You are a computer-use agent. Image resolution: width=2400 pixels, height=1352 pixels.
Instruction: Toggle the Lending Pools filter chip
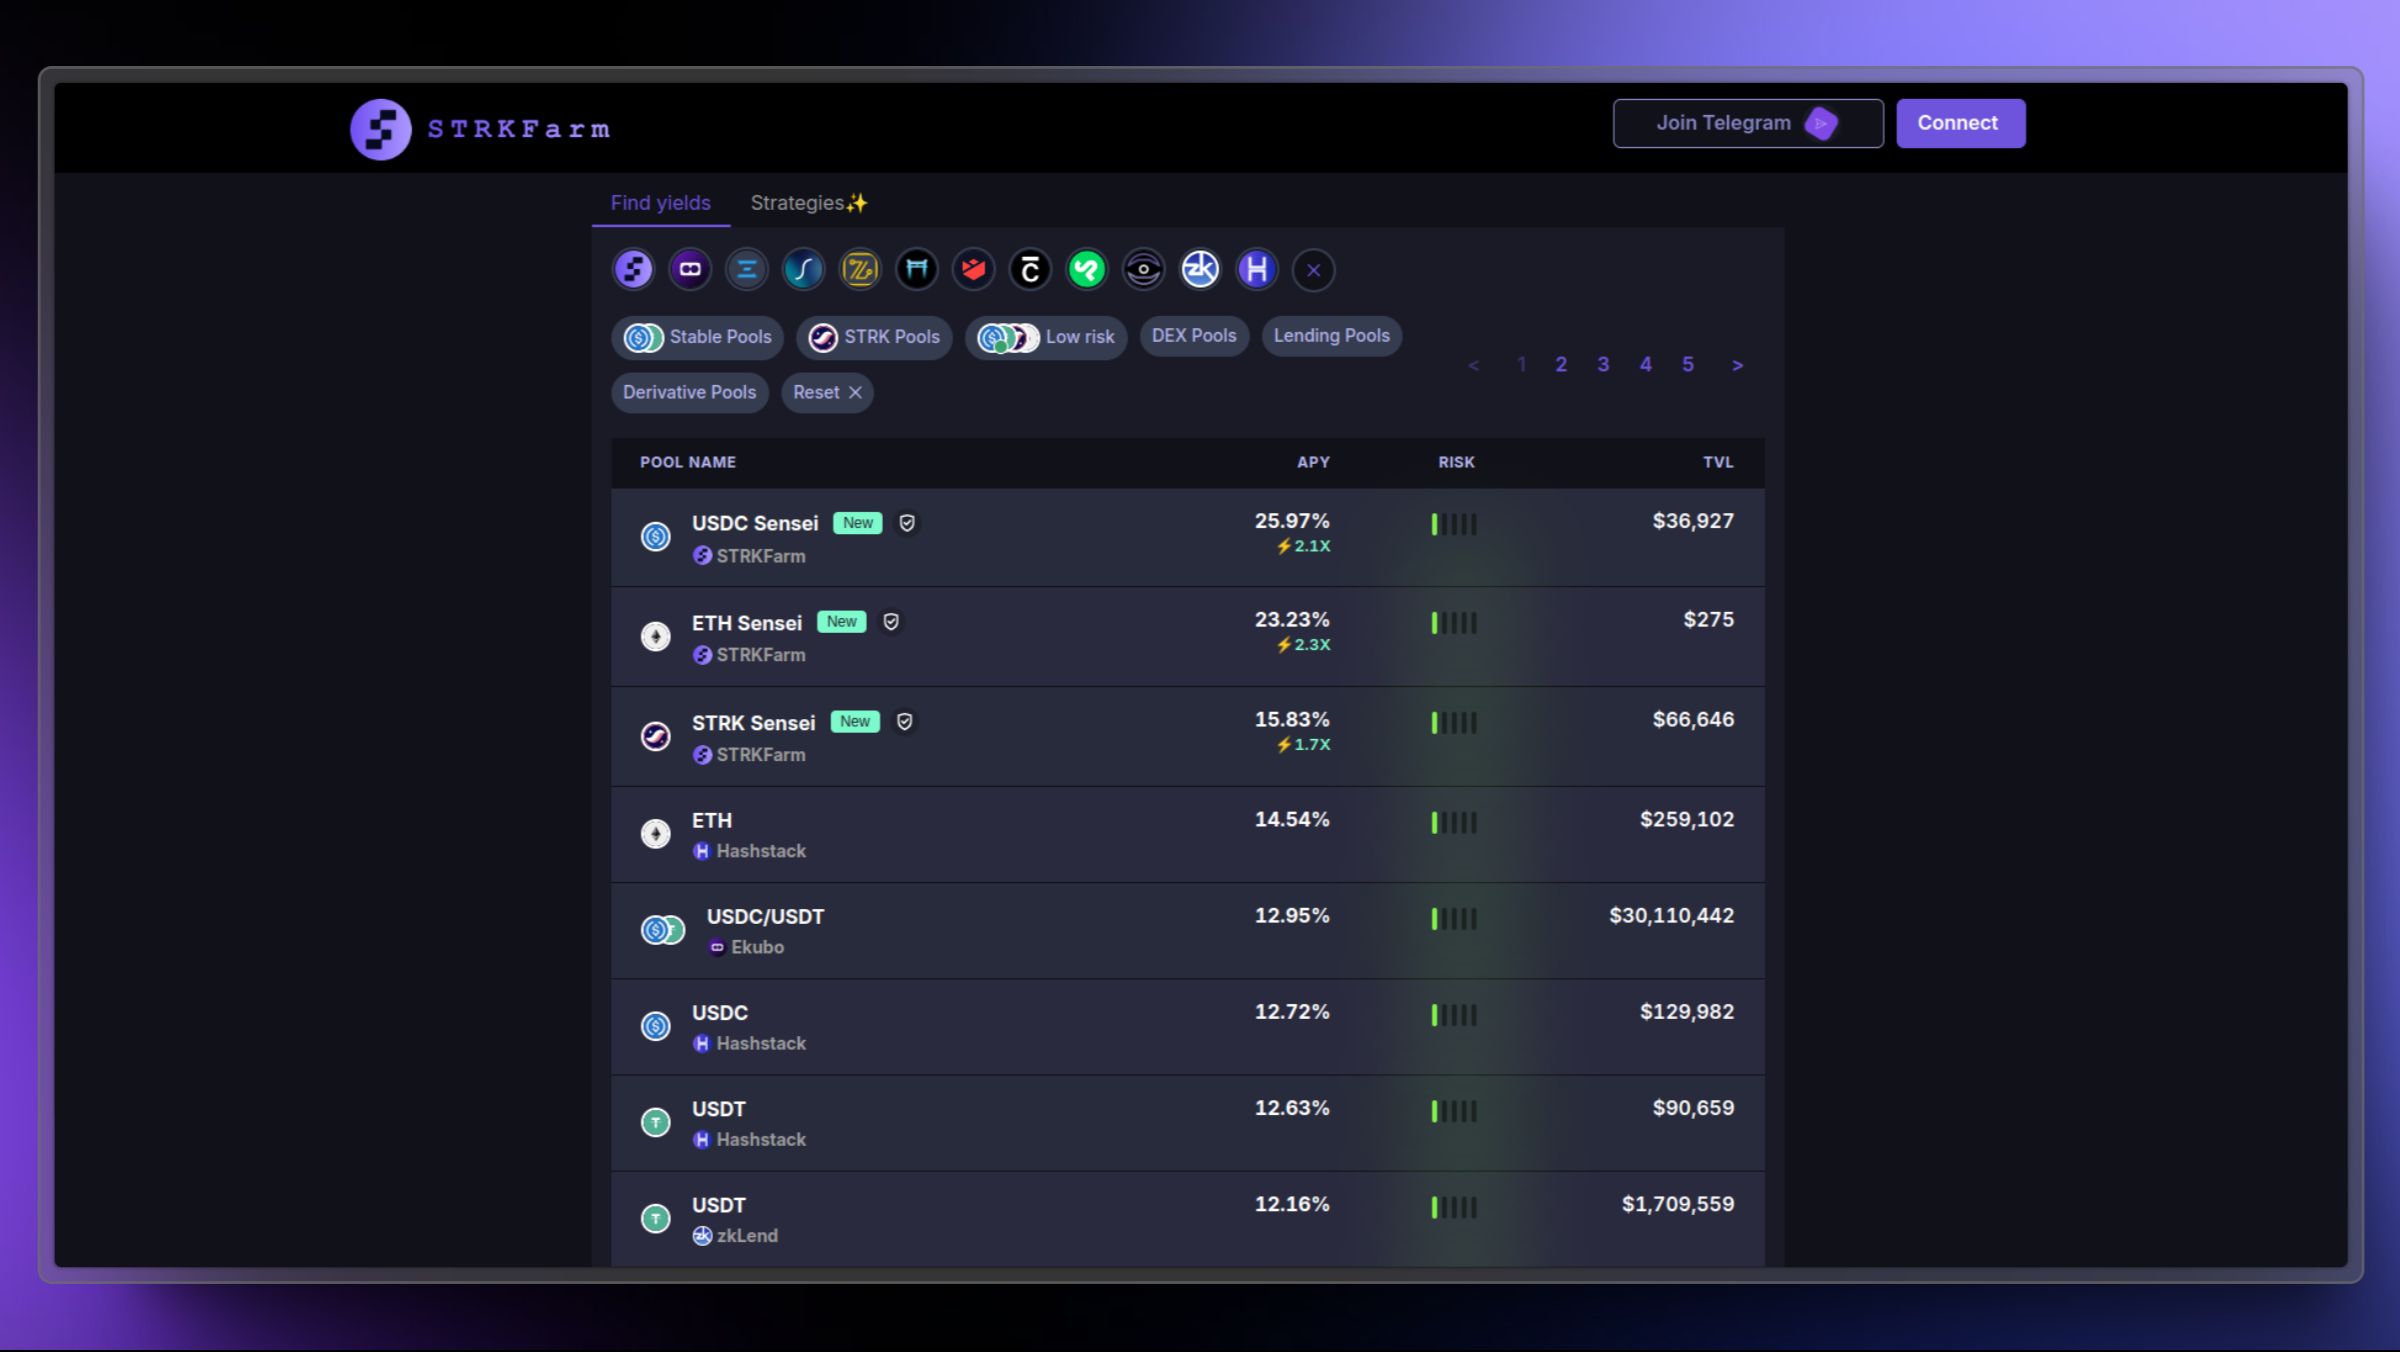click(1332, 336)
